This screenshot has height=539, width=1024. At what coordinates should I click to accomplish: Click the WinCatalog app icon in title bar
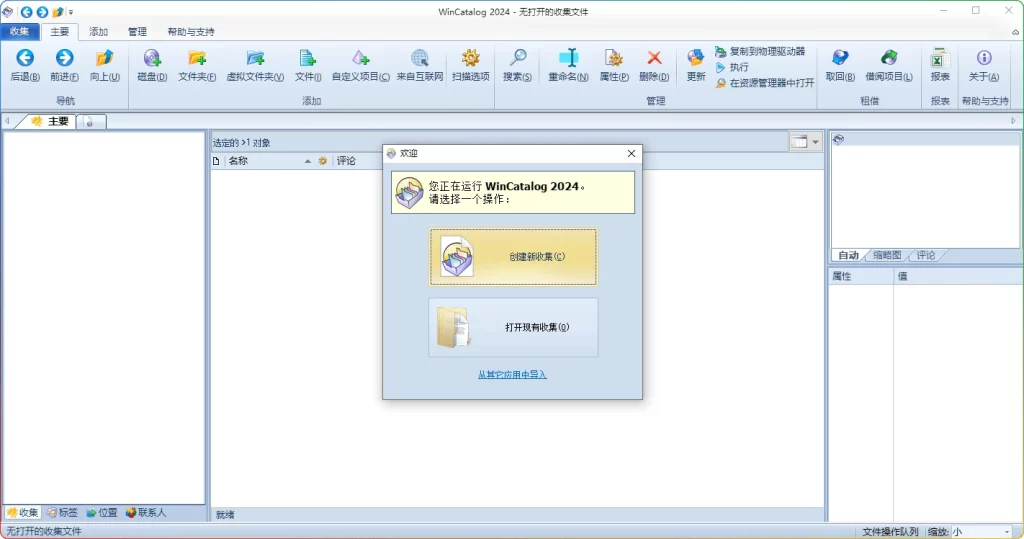point(8,12)
